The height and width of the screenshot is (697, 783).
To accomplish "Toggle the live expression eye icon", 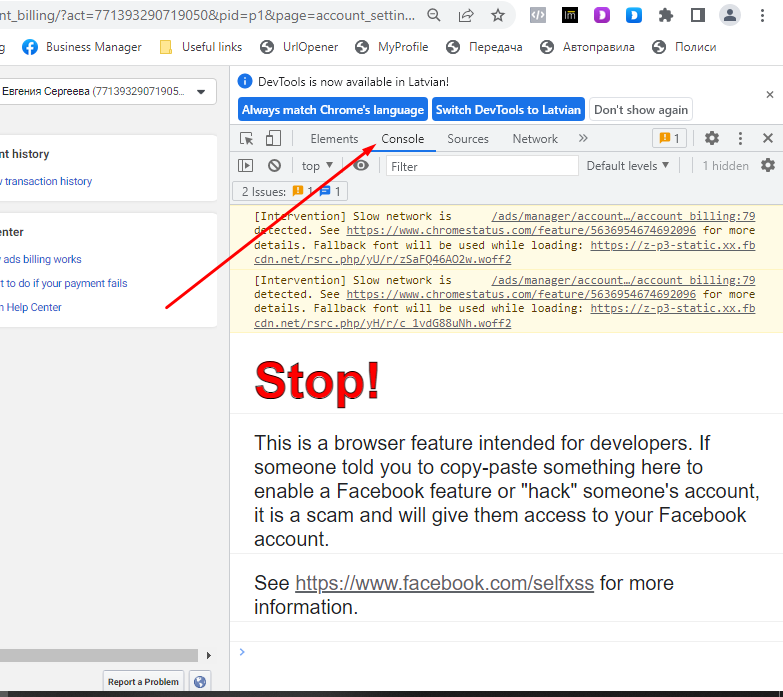I will pos(361,165).
